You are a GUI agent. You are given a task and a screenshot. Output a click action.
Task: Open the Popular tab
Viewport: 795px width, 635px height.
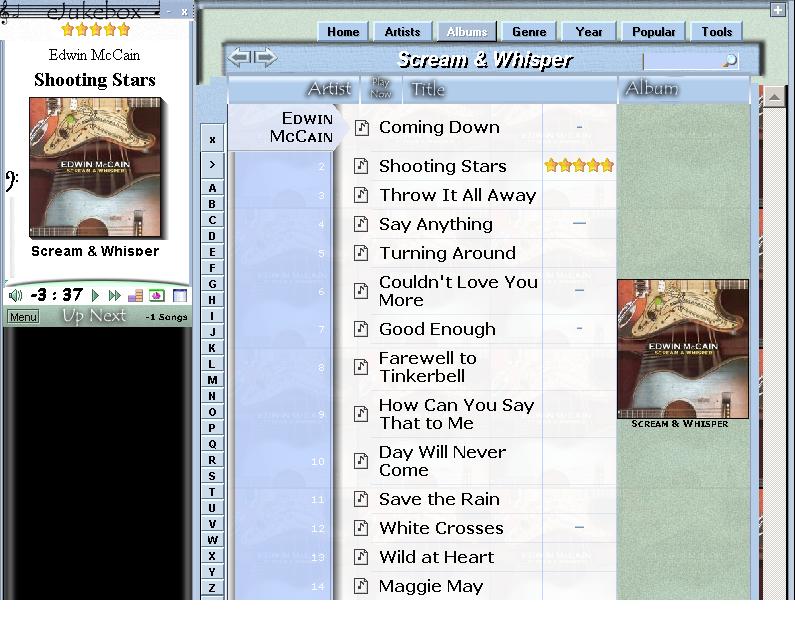pos(654,31)
